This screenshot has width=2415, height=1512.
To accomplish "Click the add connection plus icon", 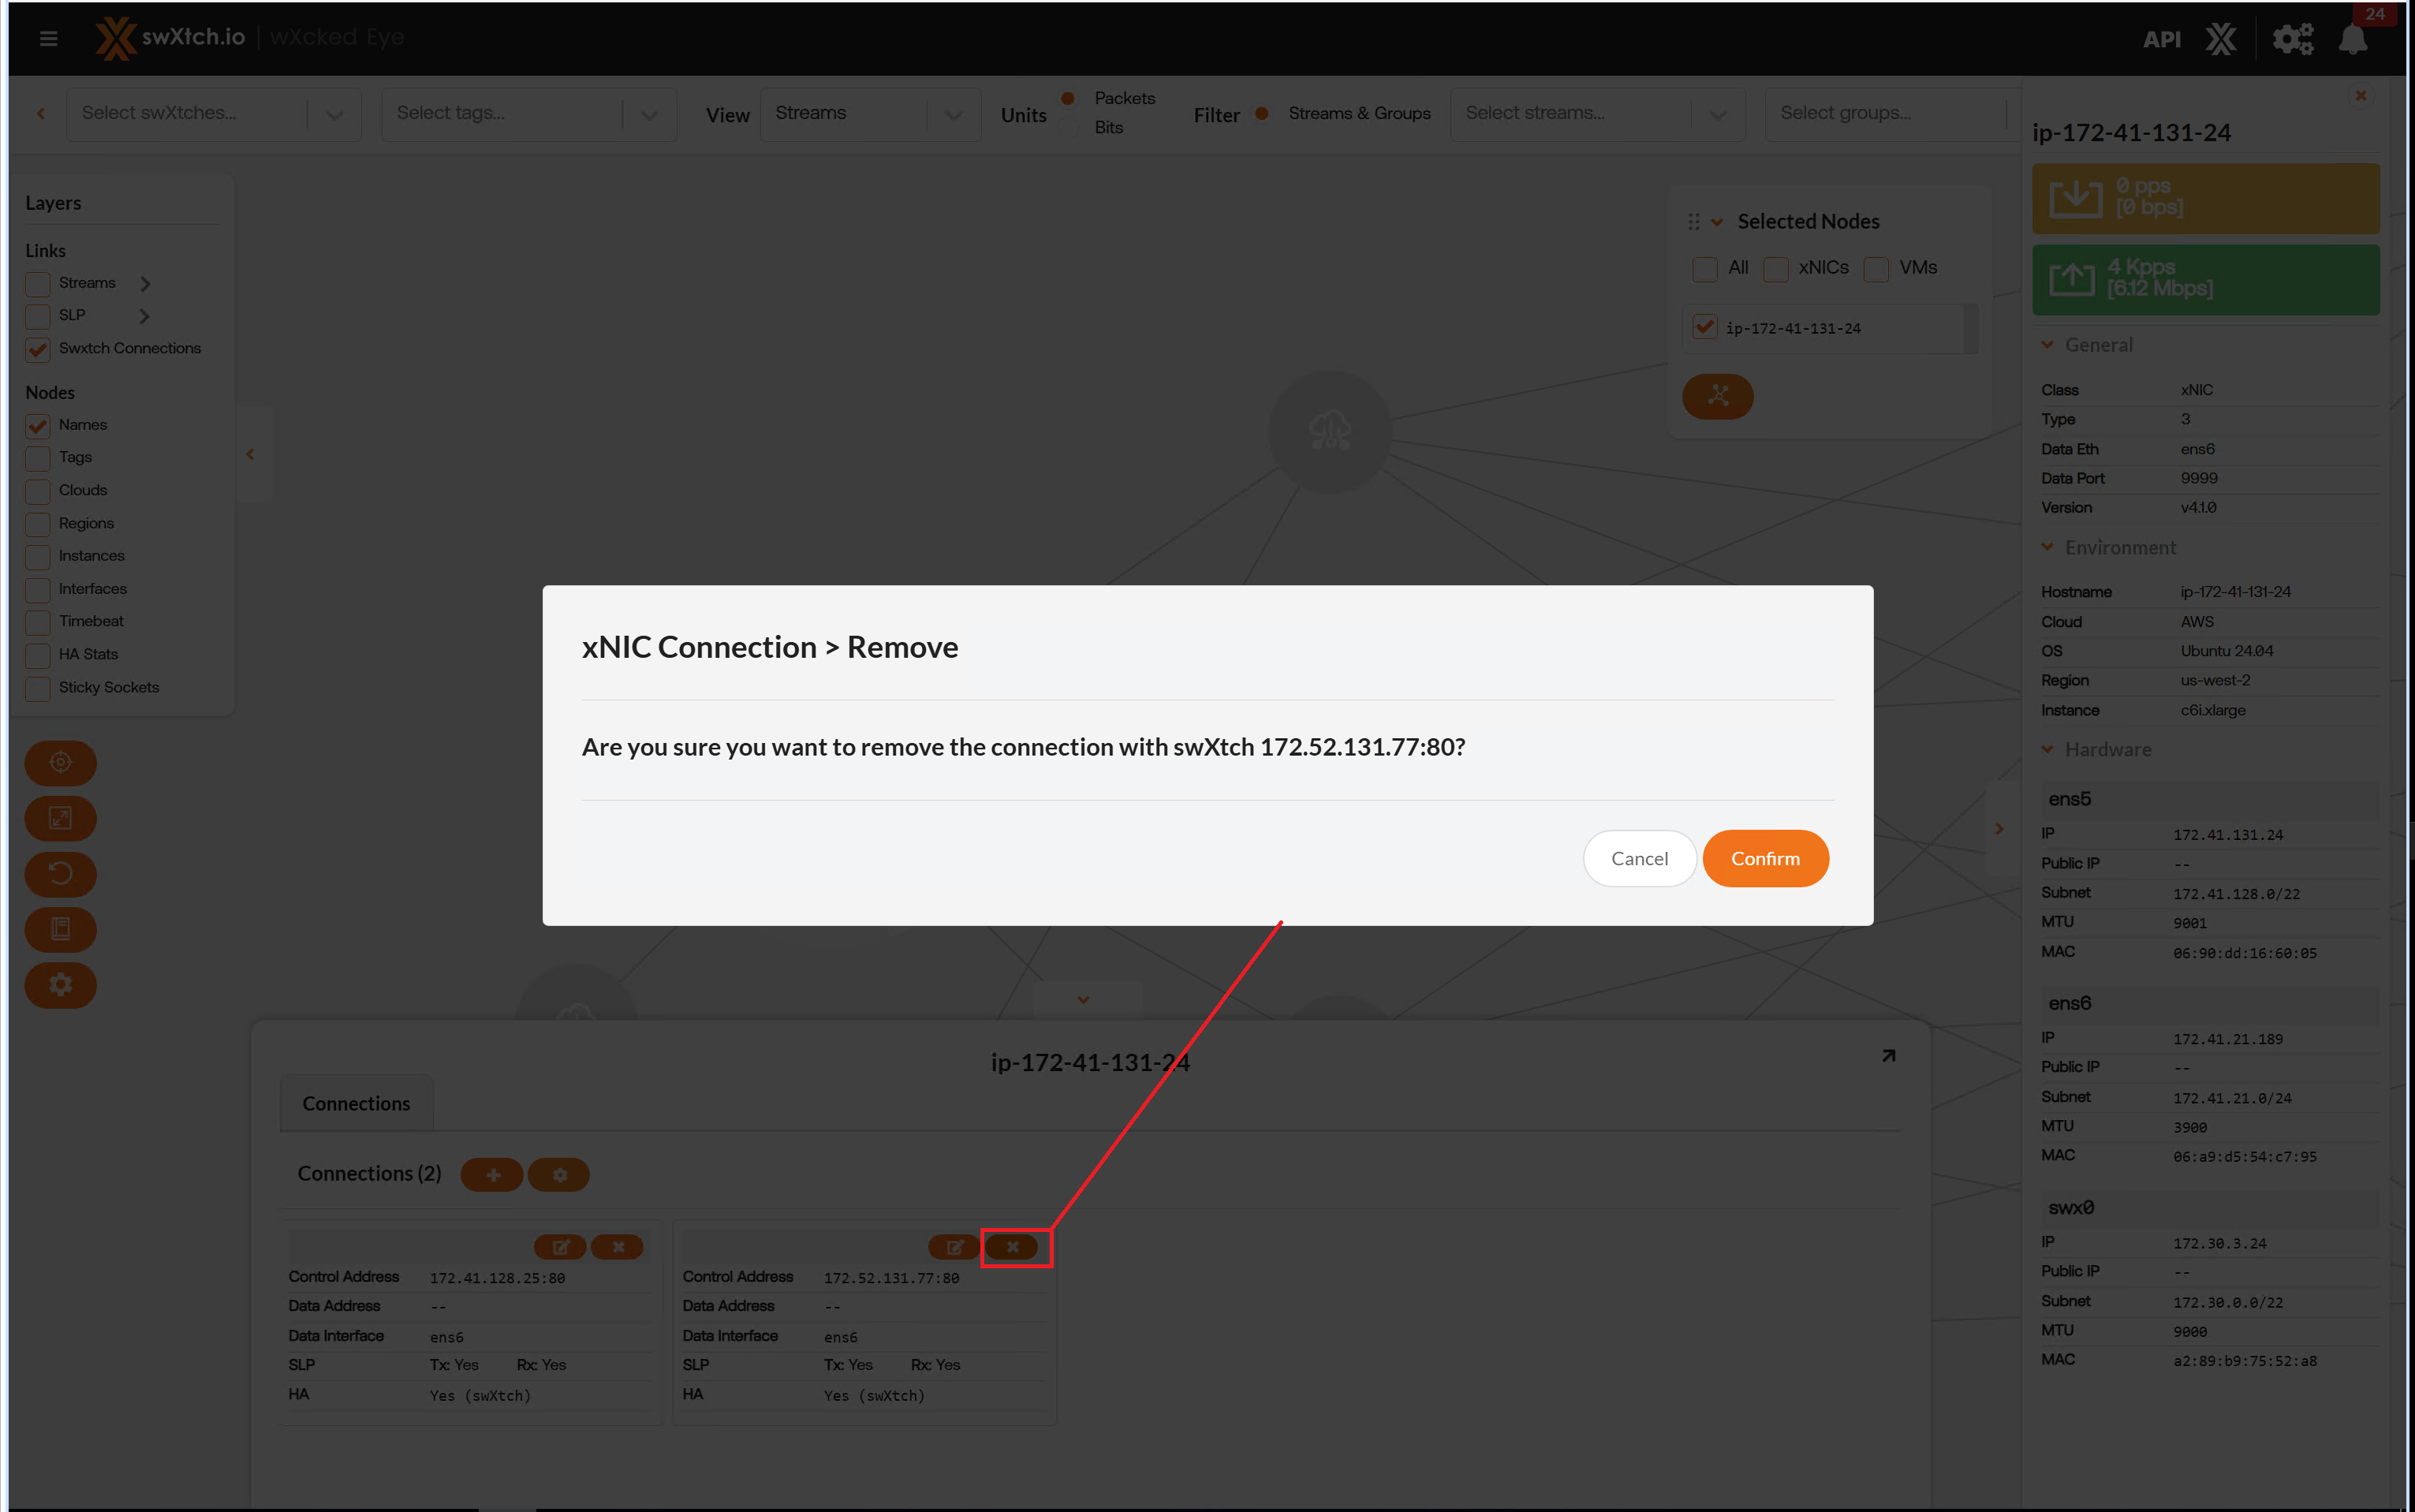I will click(492, 1175).
